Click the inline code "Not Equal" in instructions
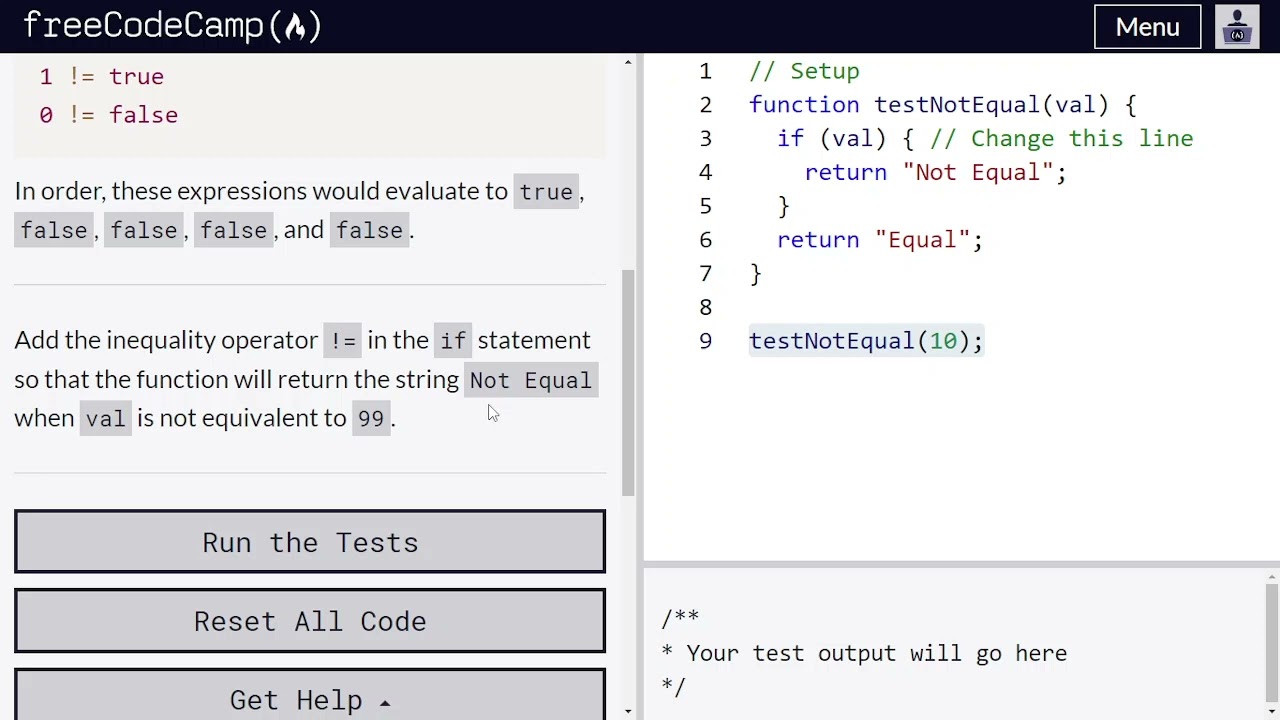This screenshot has height=720, width=1280. tap(530, 380)
